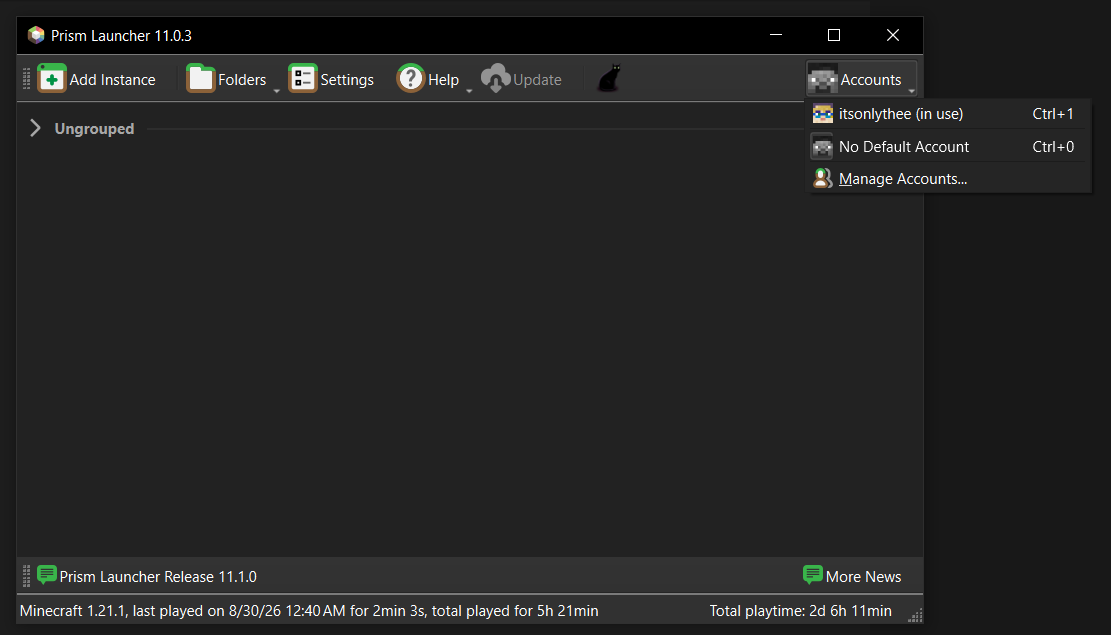
Task: Close the Prism Launcher window
Action: 893,35
